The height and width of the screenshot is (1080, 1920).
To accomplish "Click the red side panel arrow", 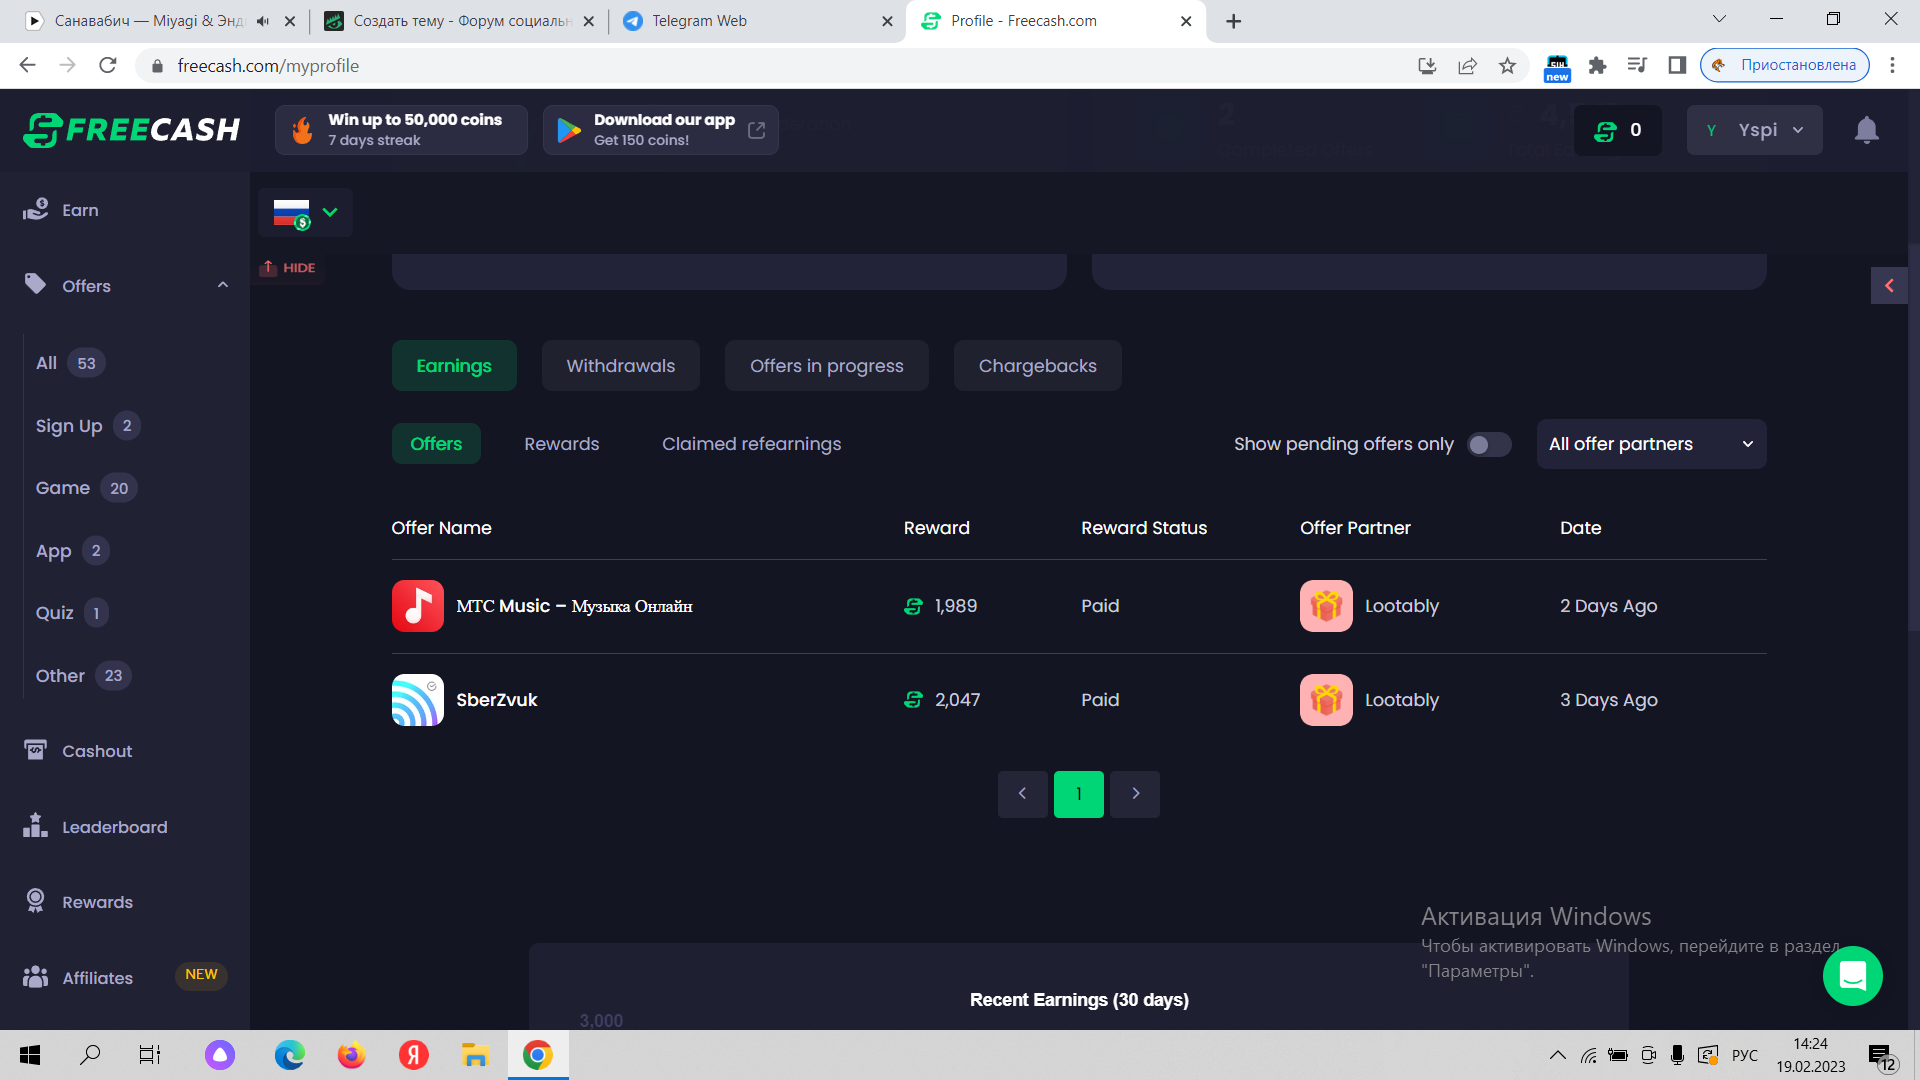I will (x=1889, y=286).
